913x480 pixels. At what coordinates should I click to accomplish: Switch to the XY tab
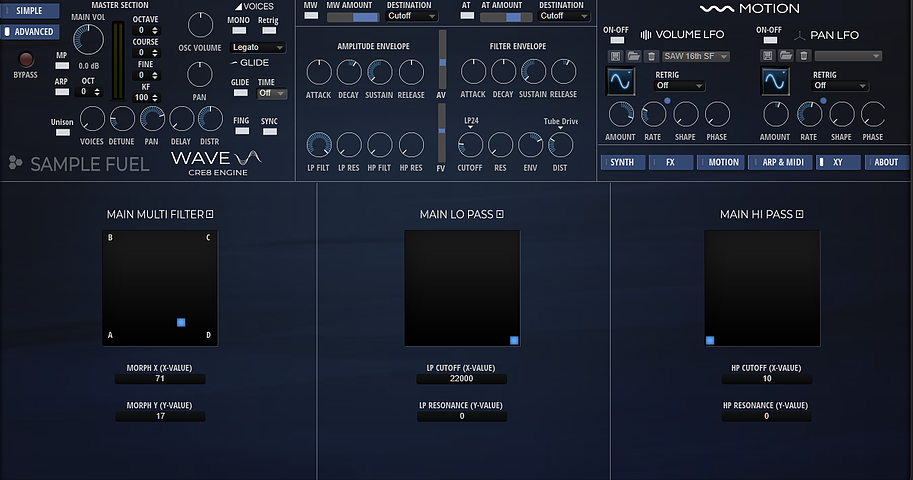[x=838, y=163]
